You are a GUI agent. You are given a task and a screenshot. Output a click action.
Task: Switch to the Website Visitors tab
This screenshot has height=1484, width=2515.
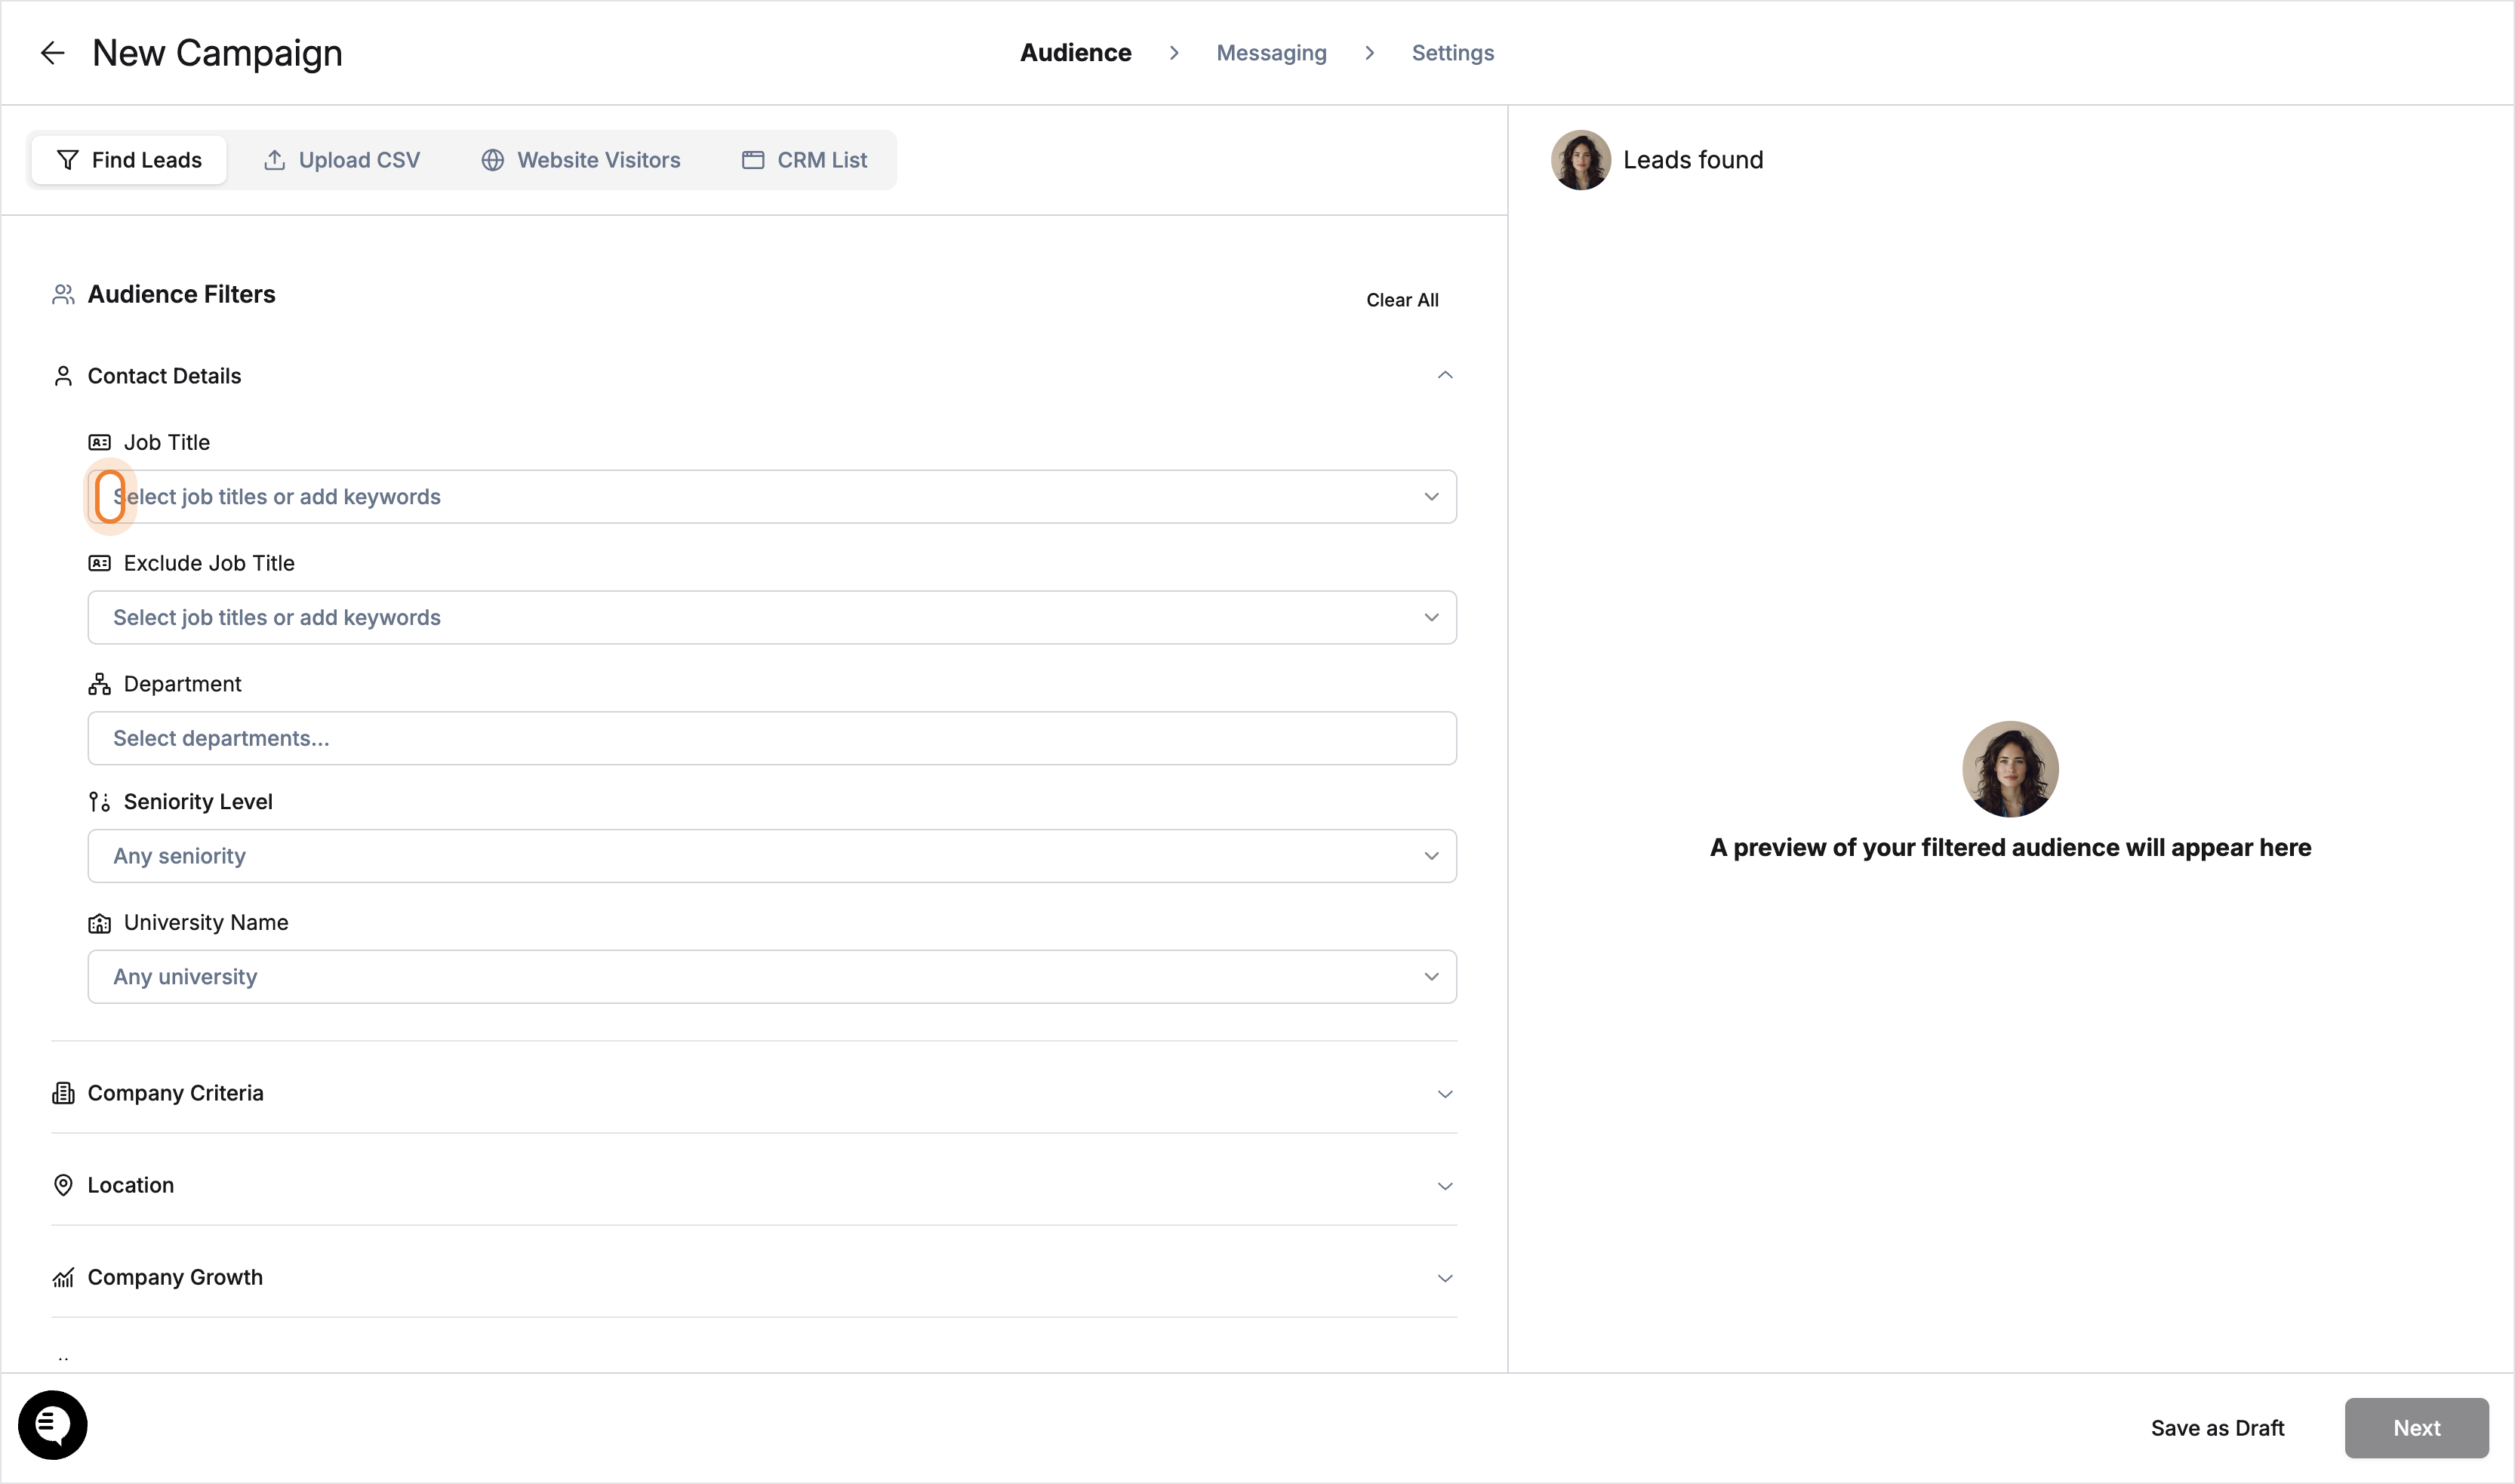click(x=580, y=160)
